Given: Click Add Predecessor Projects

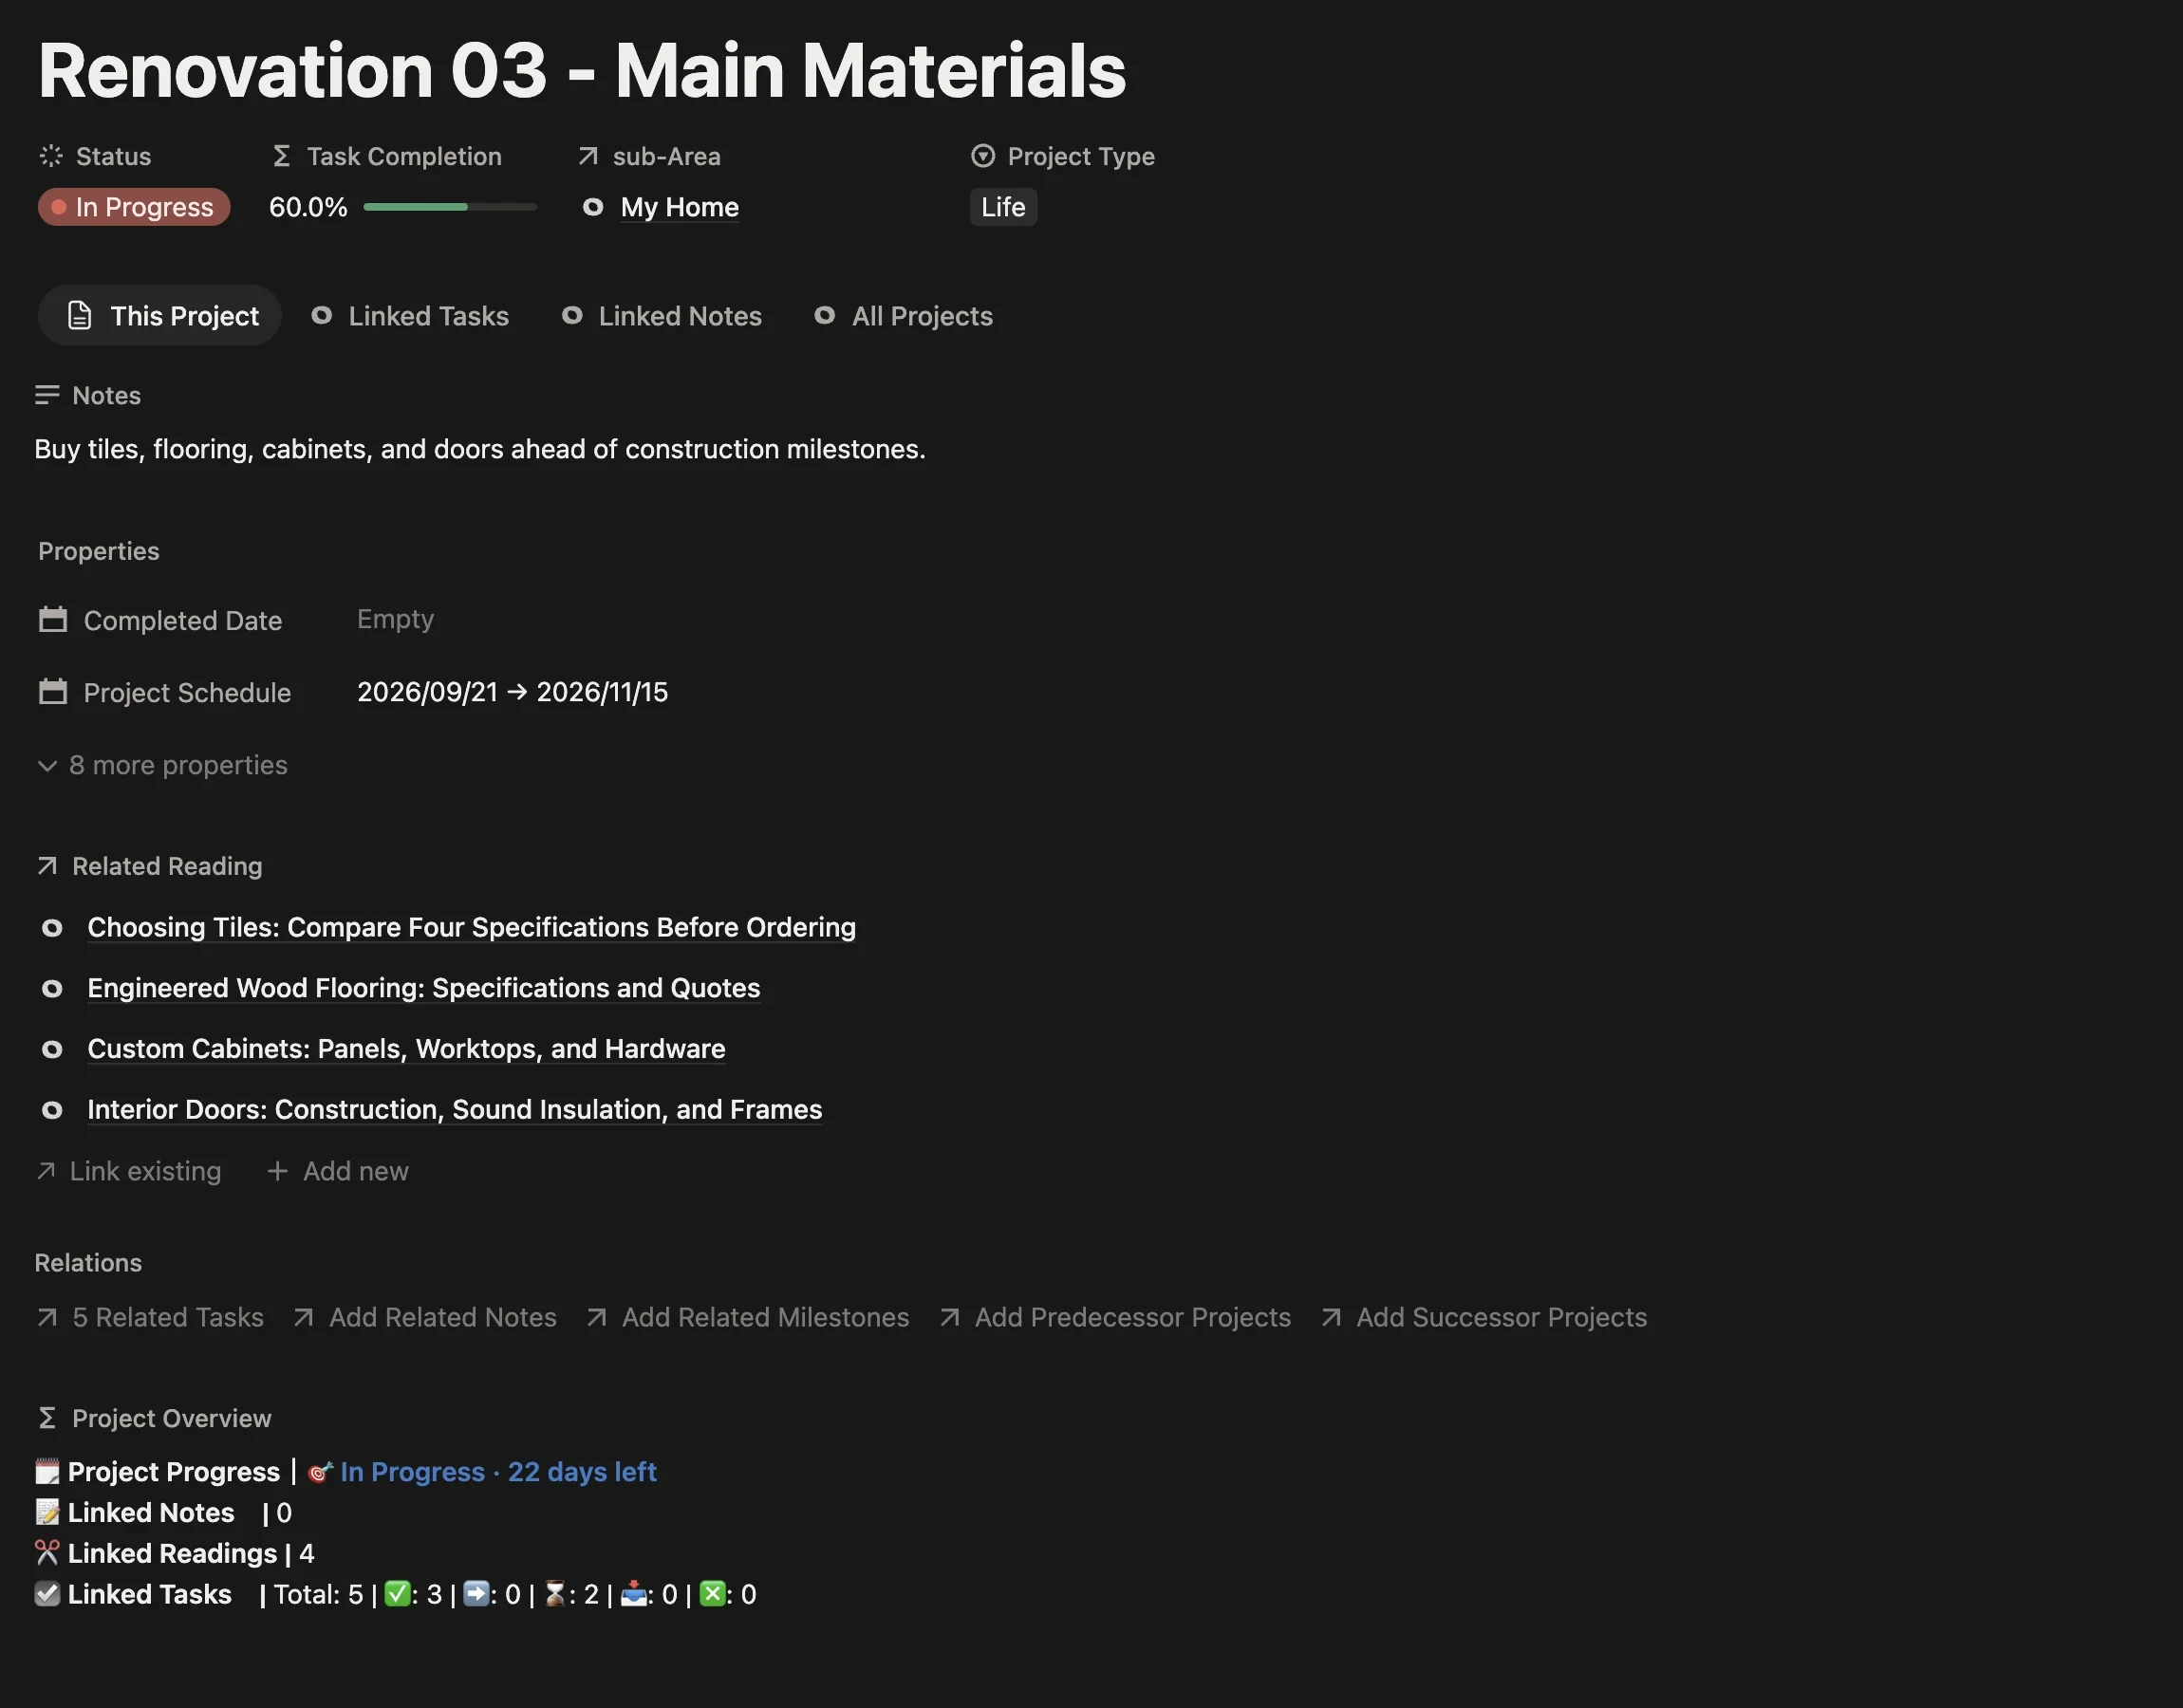Looking at the screenshot, I should (x=1115, y=1317).
